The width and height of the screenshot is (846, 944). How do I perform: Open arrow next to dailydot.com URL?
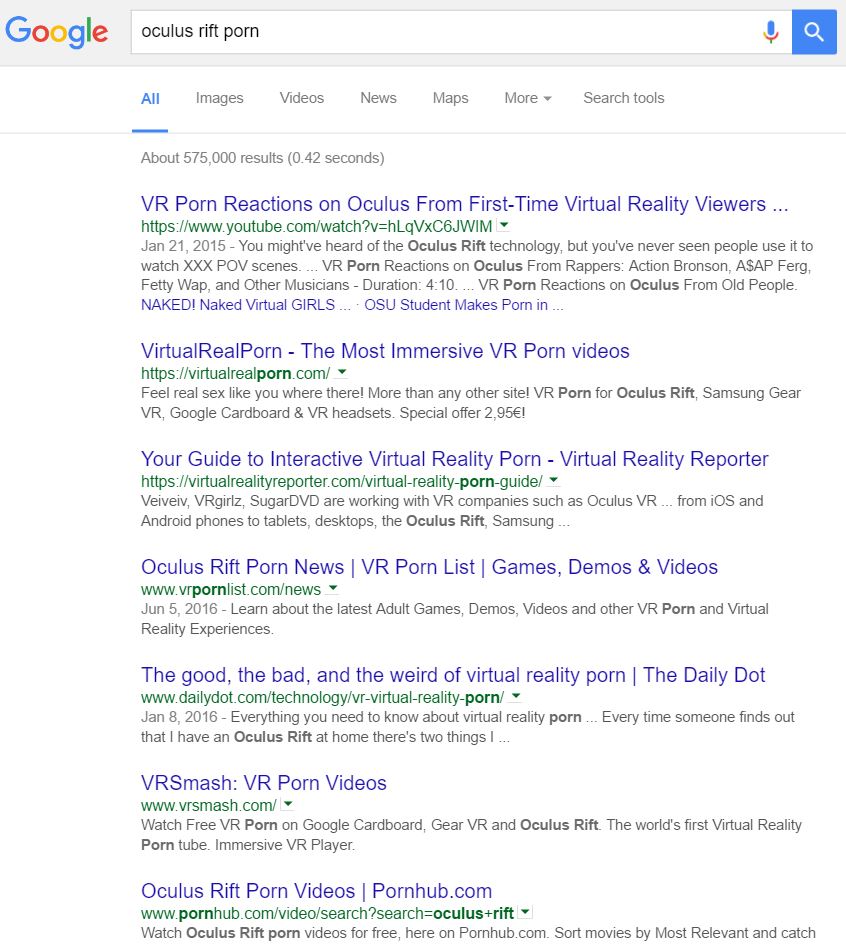515,697
